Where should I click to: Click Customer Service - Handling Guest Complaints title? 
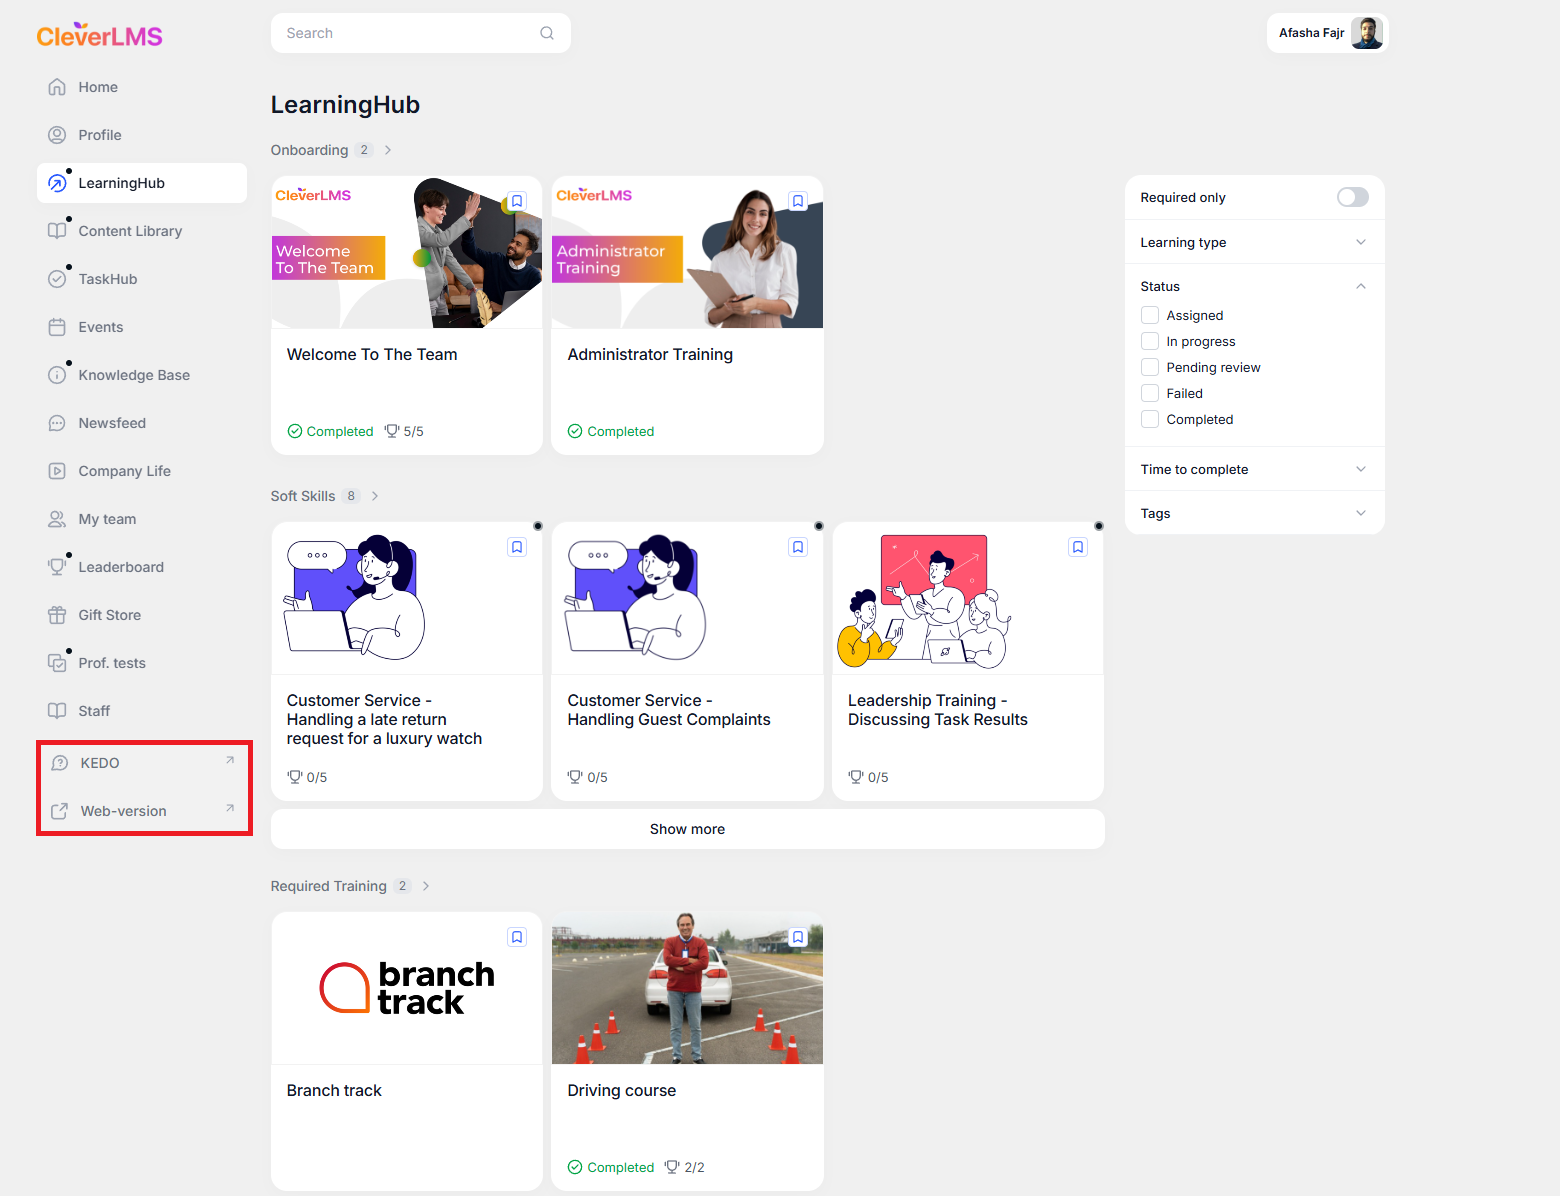pos(669,710)
